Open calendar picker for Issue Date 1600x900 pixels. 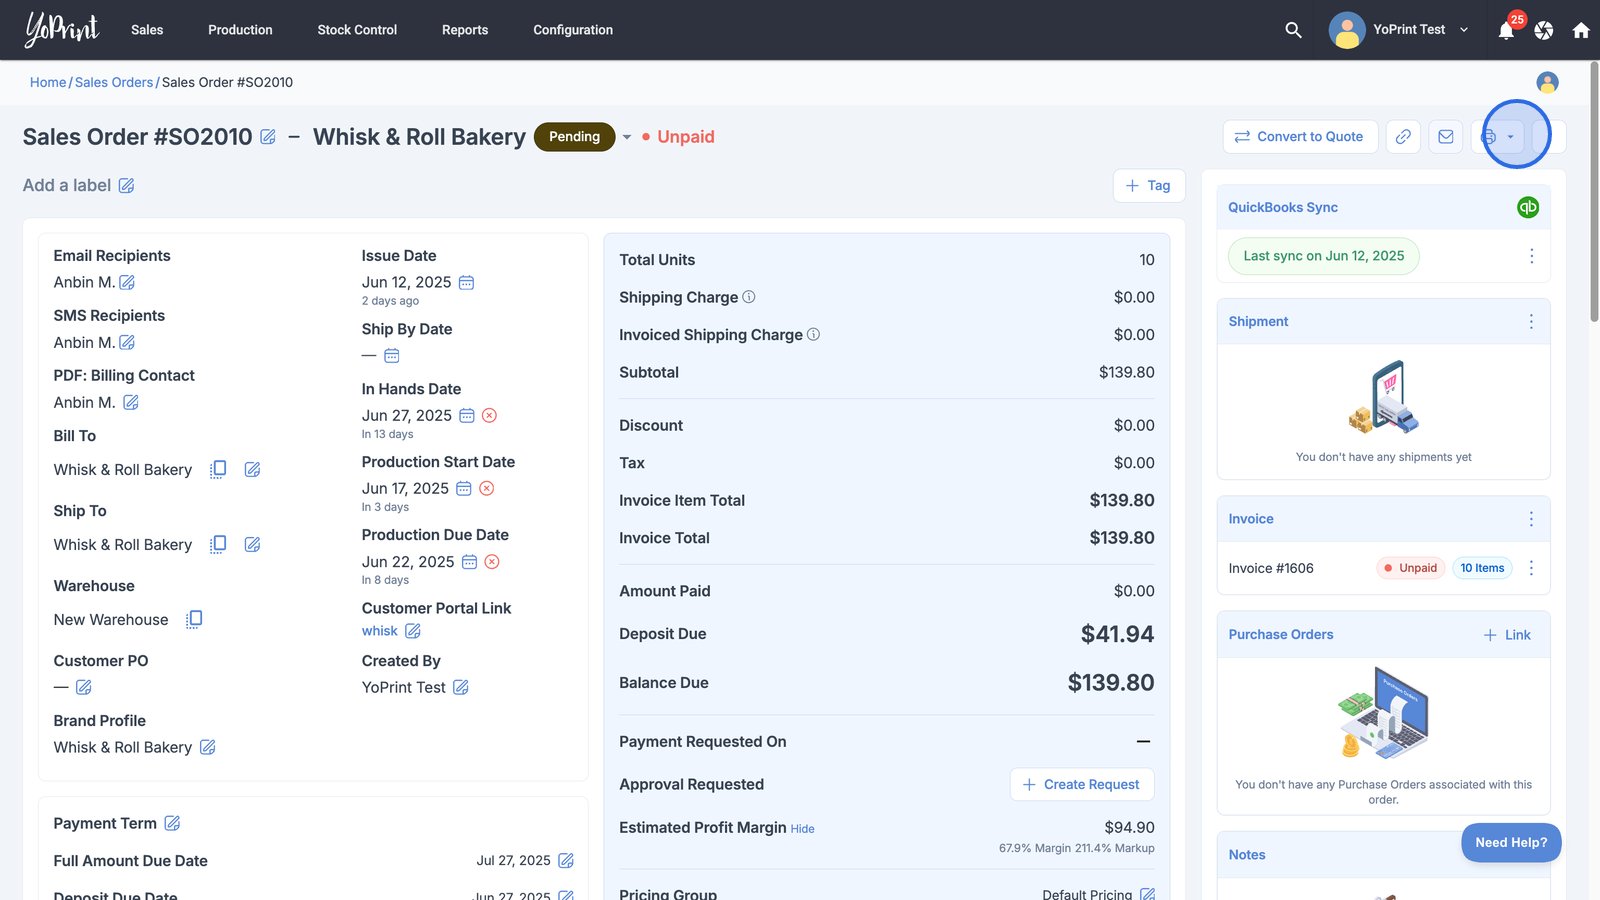tap(466, 283)
